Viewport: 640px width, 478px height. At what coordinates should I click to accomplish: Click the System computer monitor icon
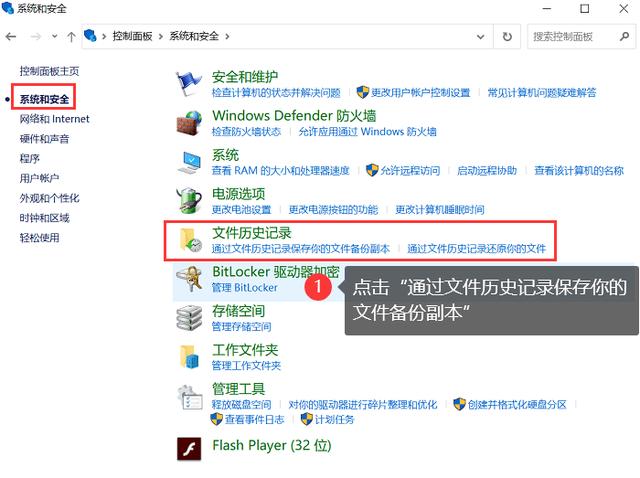click(x=190, y=162)
